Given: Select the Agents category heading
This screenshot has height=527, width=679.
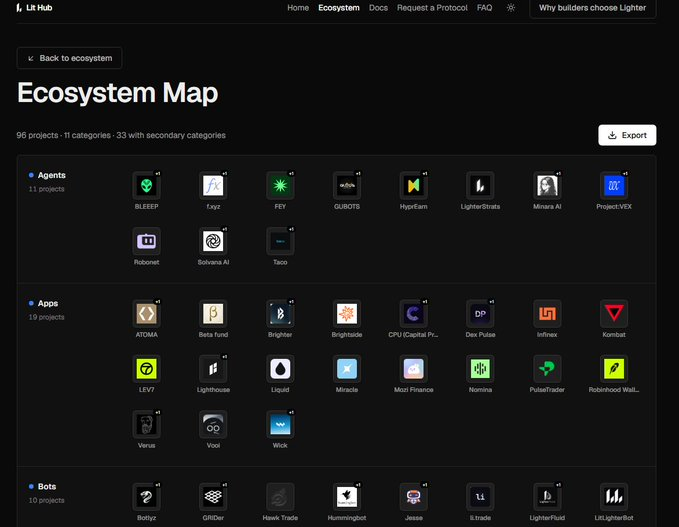Looking at the screenshot, I should [x=52, y=175].
